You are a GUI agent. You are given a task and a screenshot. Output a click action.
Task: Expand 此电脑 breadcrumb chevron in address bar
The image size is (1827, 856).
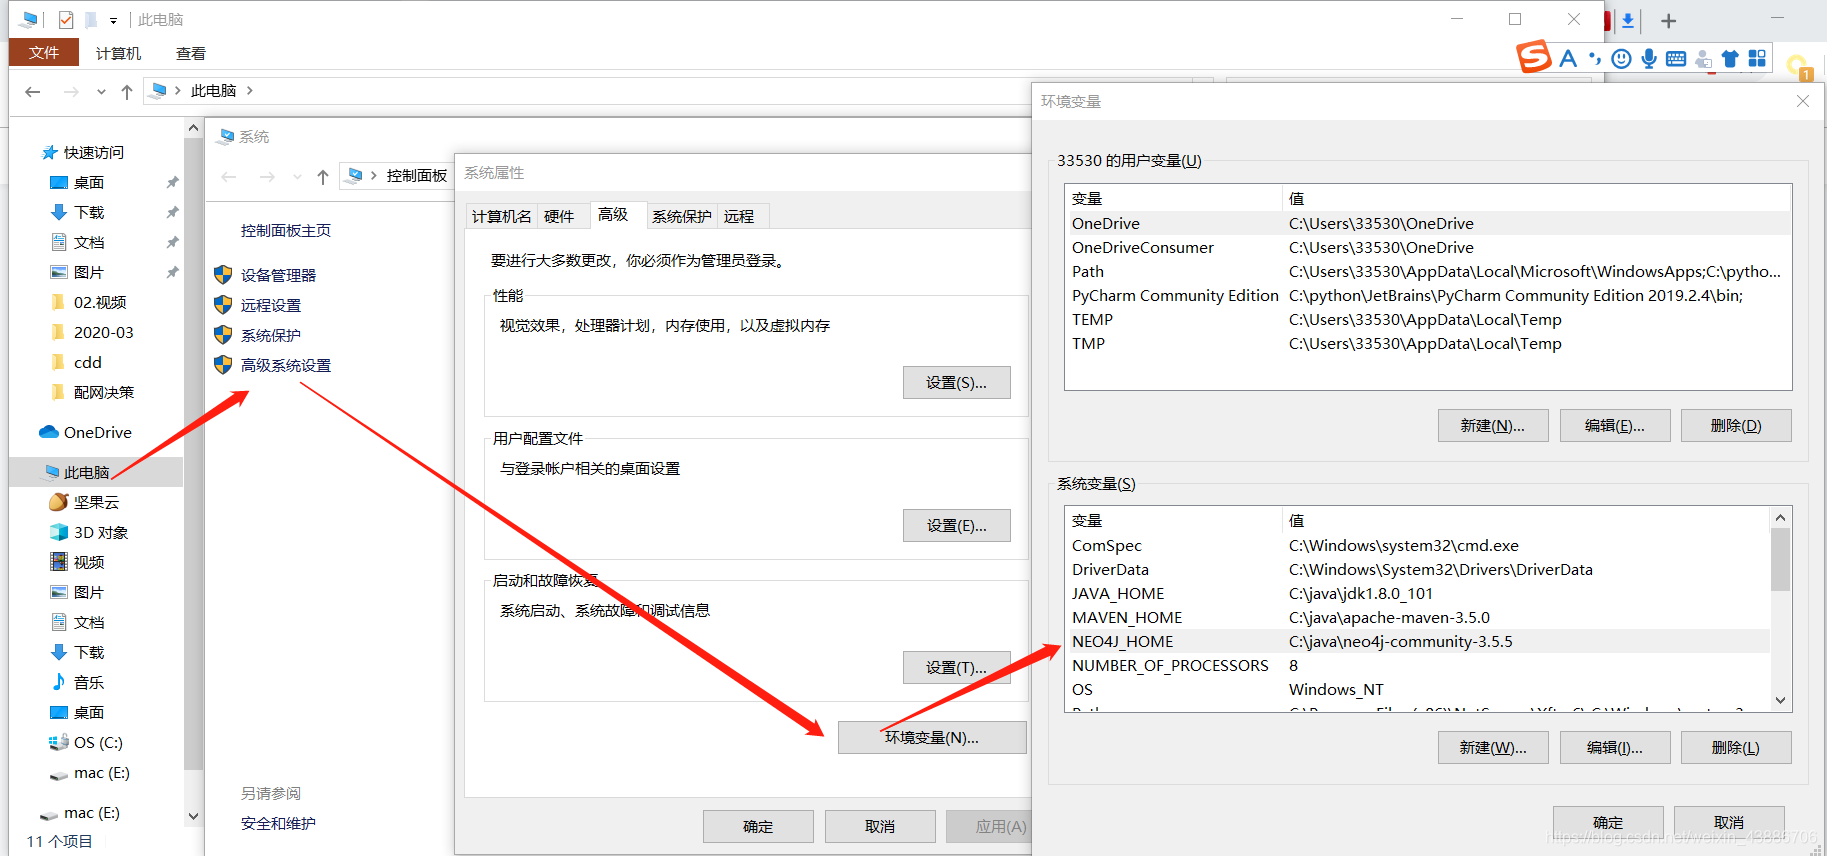[x=250, y=90]
